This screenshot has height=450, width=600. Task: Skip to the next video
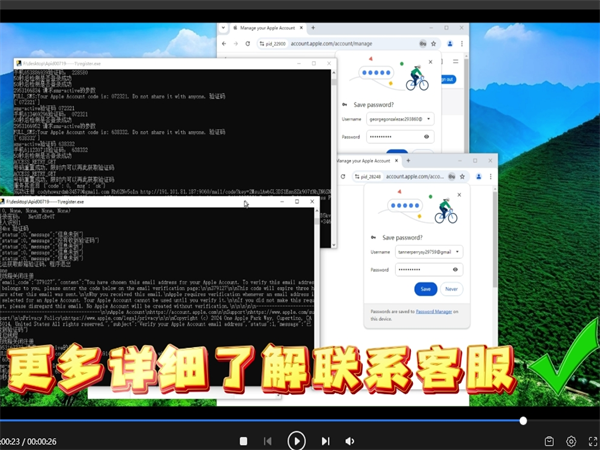[325, 441]
